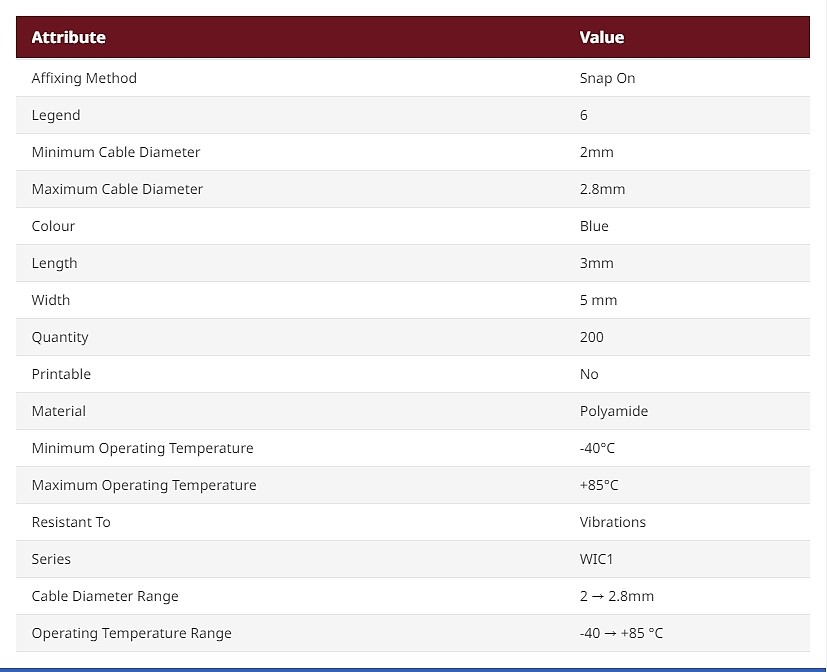
Task: Select the WIC1 series value
Action: point(596,559)
